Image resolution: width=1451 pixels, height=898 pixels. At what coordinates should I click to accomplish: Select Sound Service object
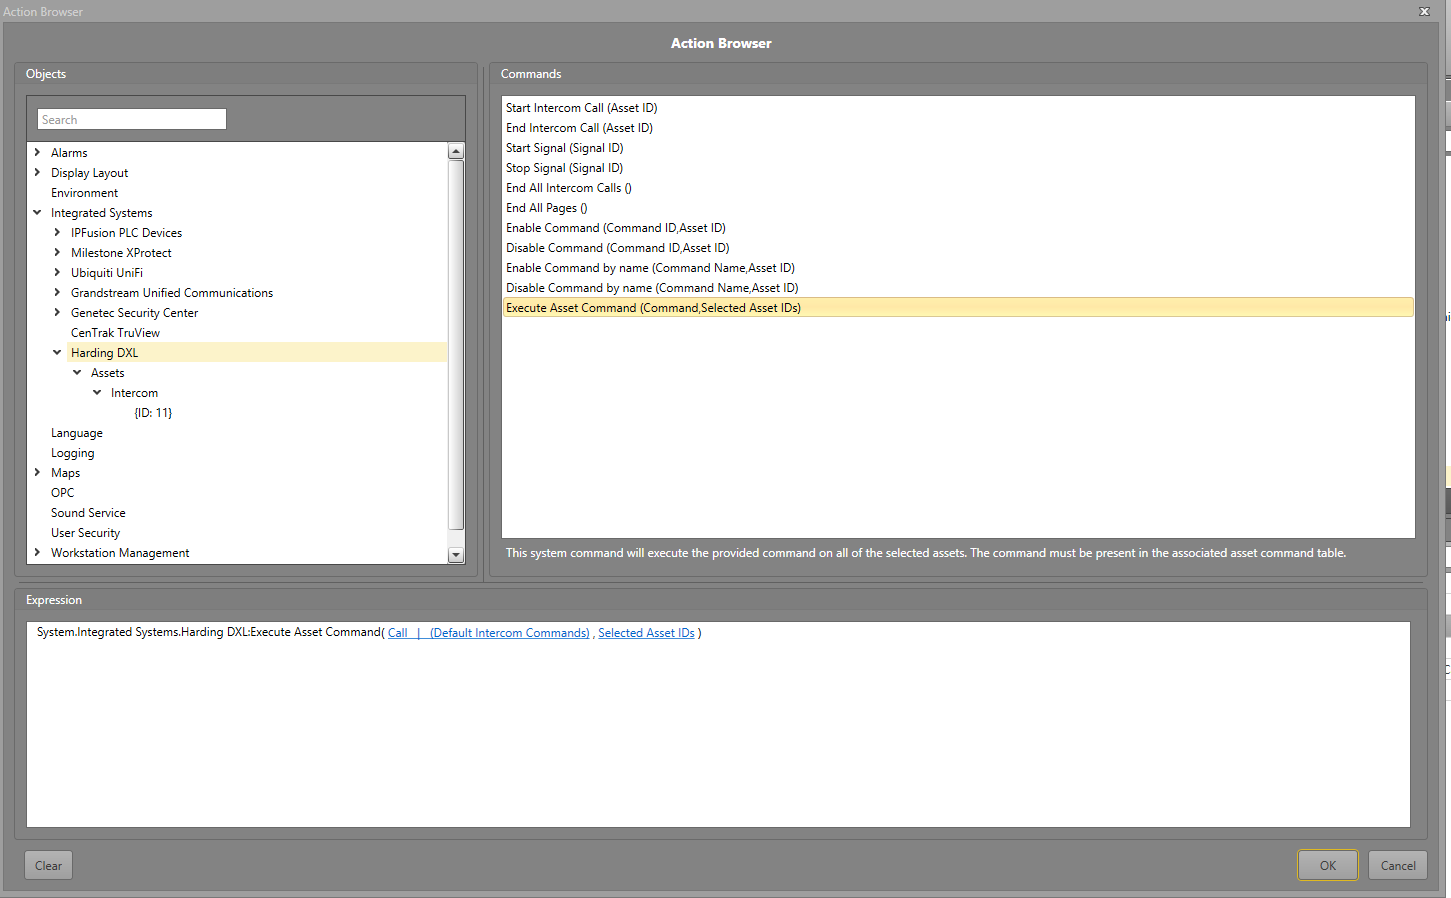point(88,513)
